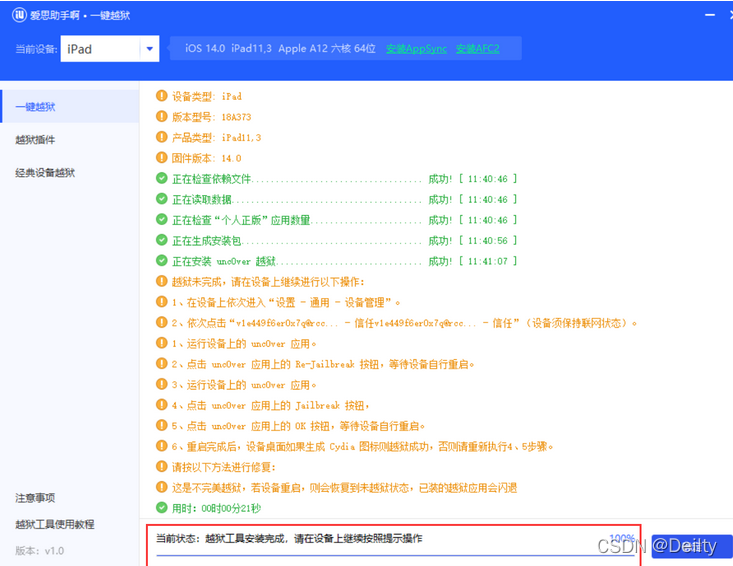
Task: Click green check beside 正在安装 unc0ver 越狱
Action: point(162,260)
